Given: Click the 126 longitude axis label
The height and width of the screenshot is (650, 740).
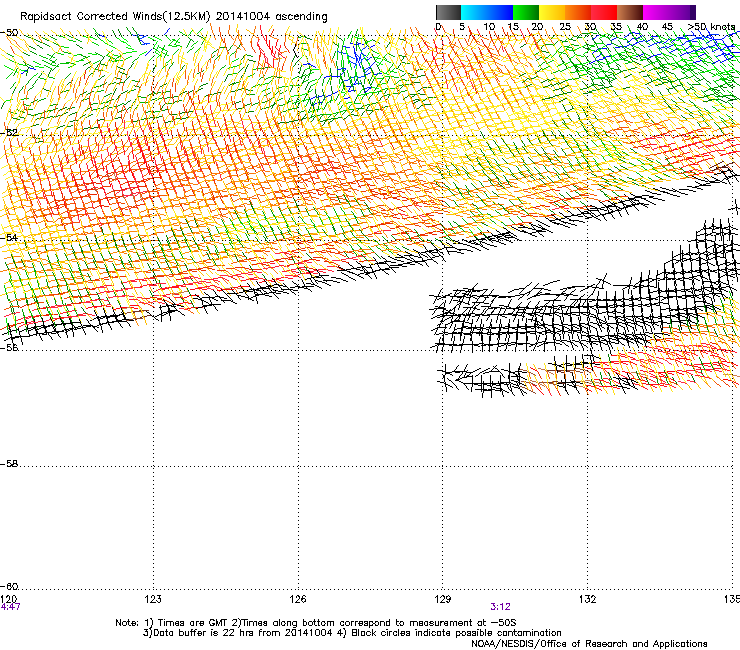Looking at the screenshot, I should 298,599.
